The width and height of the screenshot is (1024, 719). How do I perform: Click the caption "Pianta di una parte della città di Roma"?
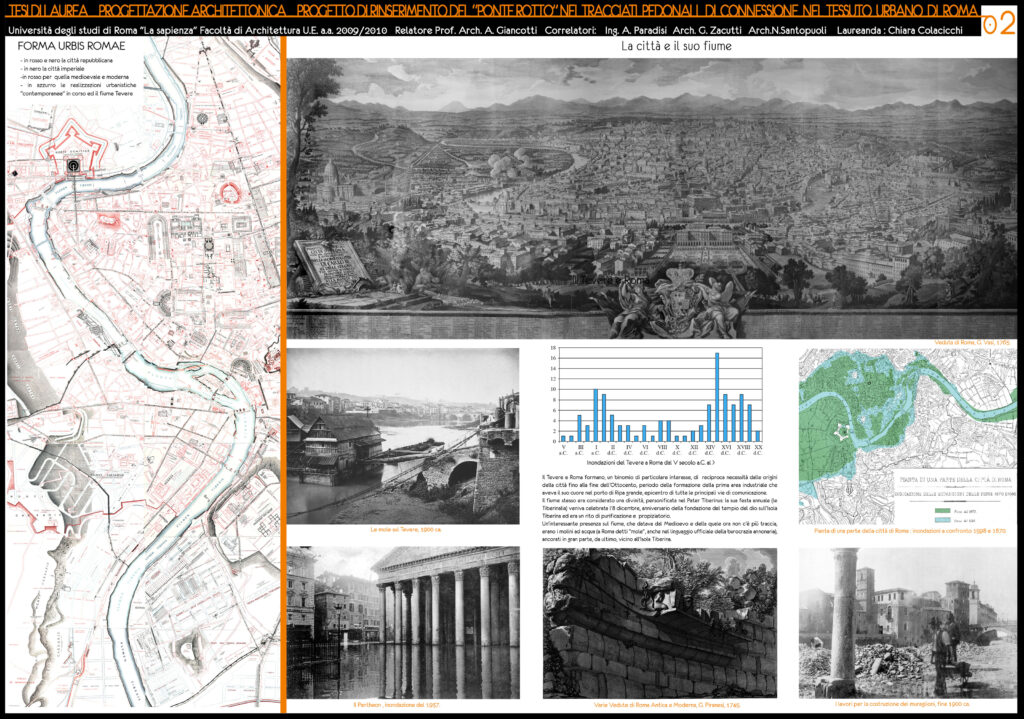pyautogui.click(x=910, y=531)
